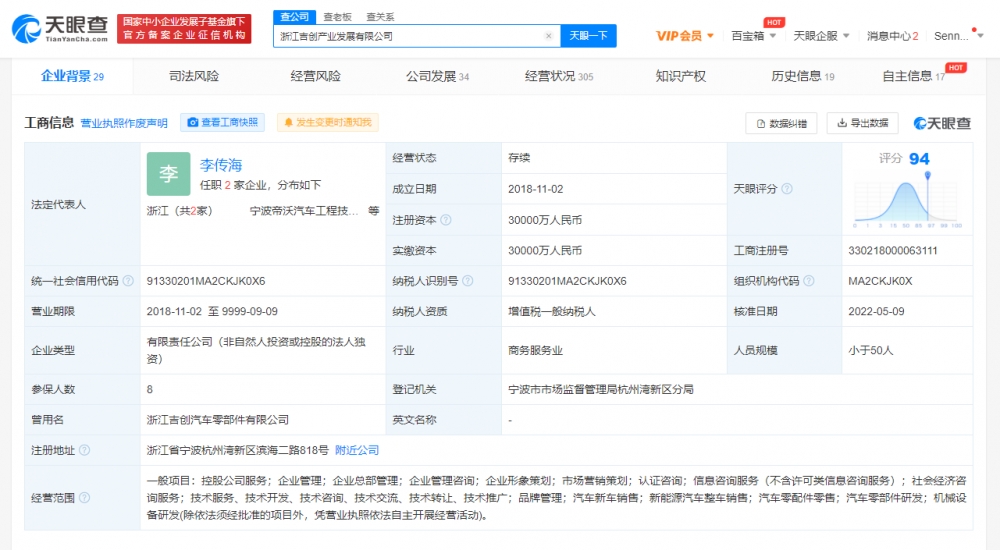Select registration number 330218000063111
The height and width of the screenshot is (550, 1000).
pos(893,251)
